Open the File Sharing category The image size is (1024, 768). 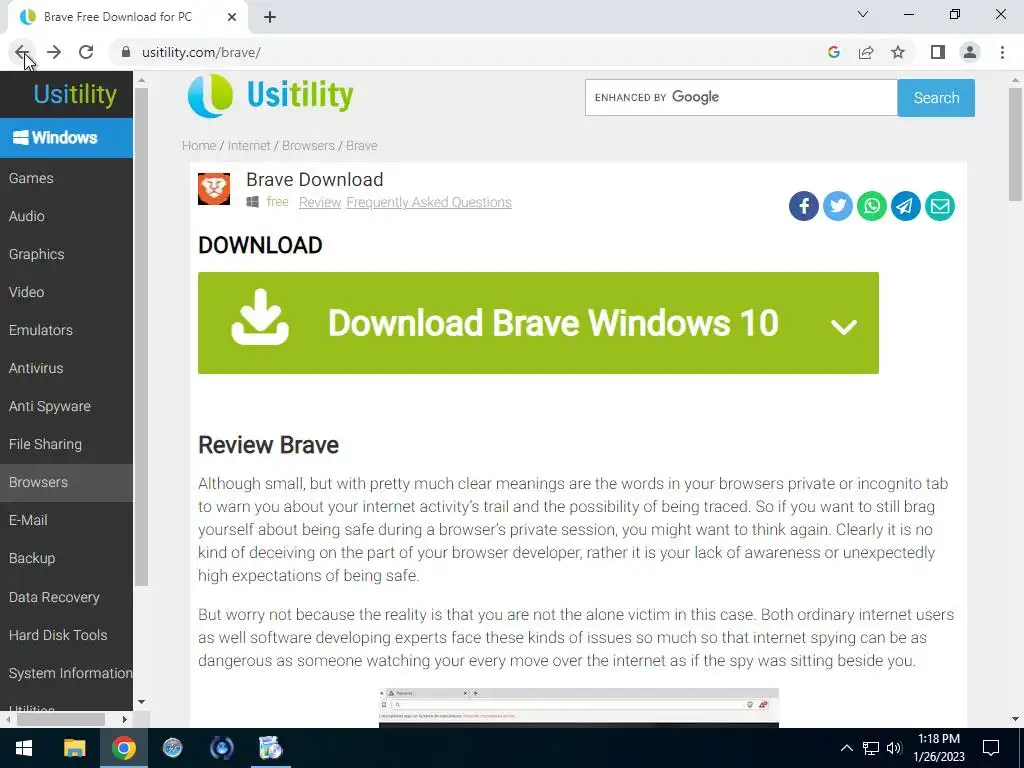66,444
